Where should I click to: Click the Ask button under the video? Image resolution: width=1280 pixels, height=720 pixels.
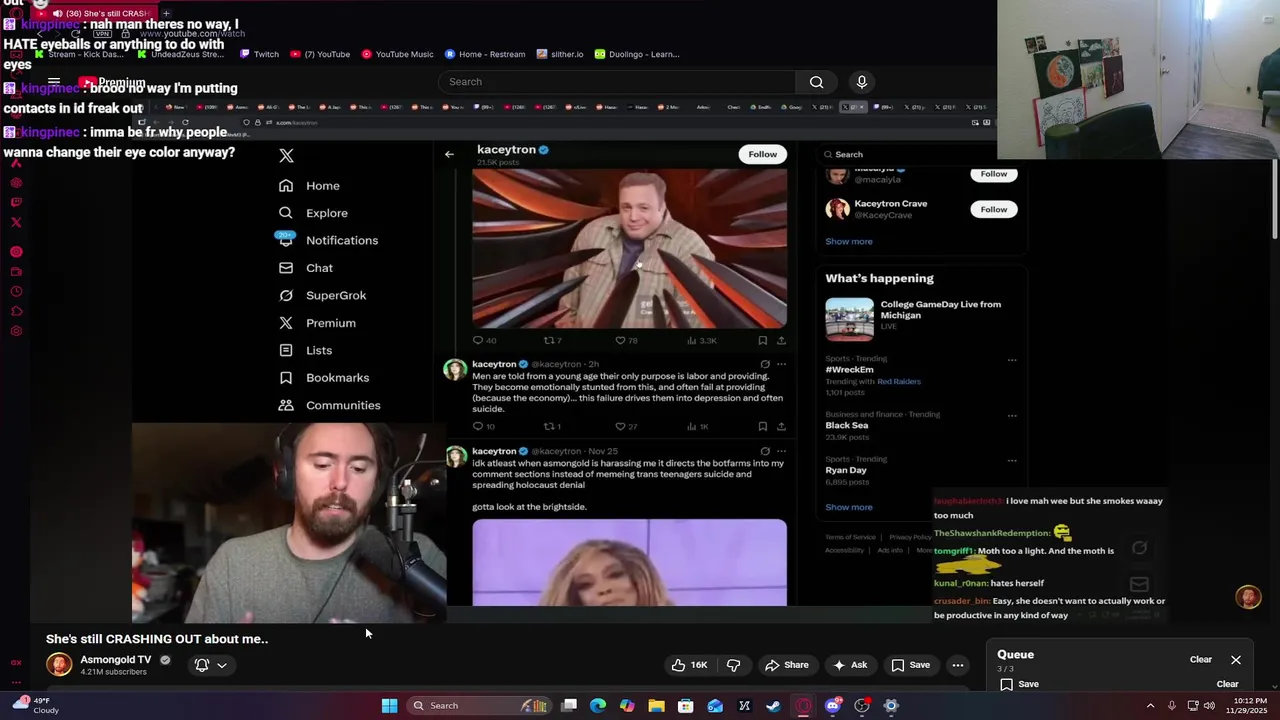tap(849, 665)
